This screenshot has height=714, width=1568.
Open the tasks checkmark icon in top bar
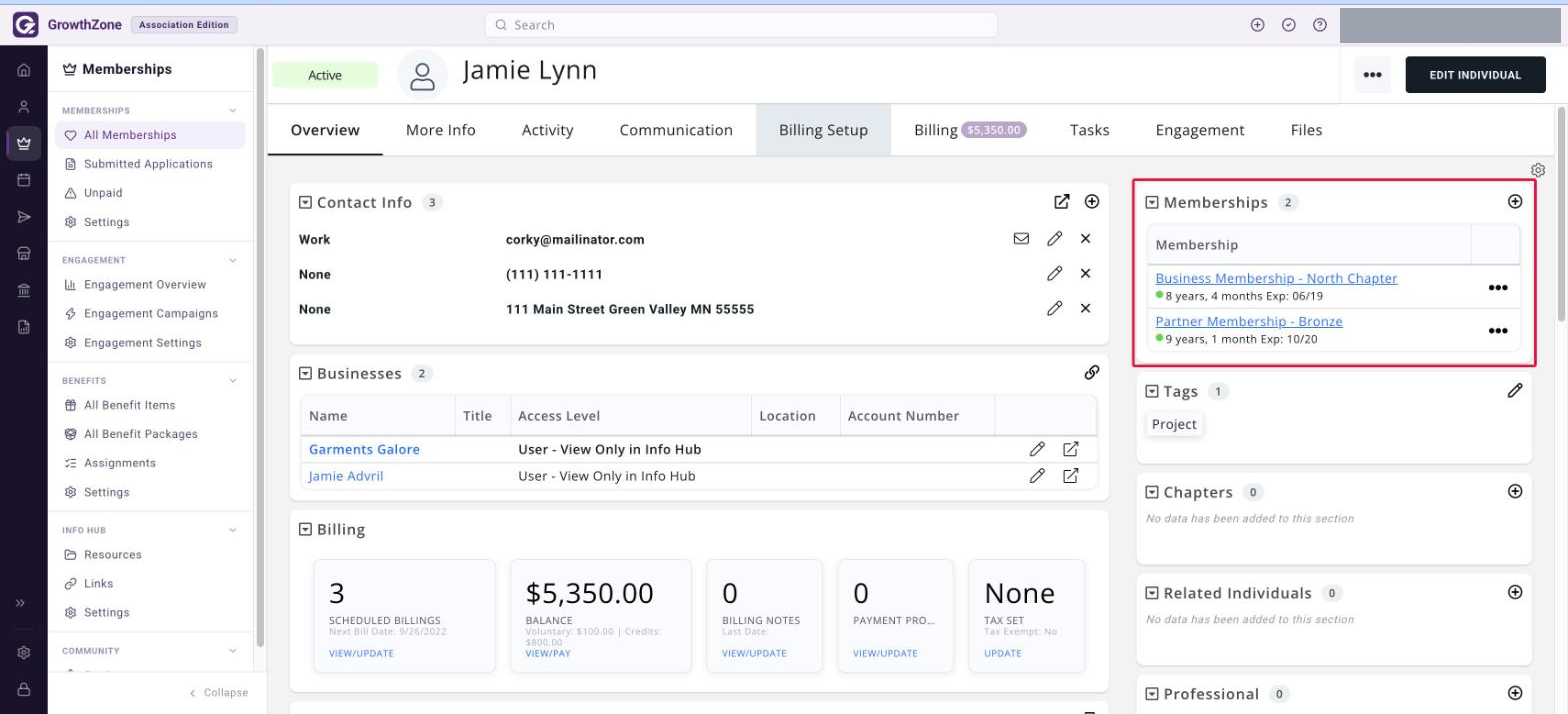point(1289,25)
